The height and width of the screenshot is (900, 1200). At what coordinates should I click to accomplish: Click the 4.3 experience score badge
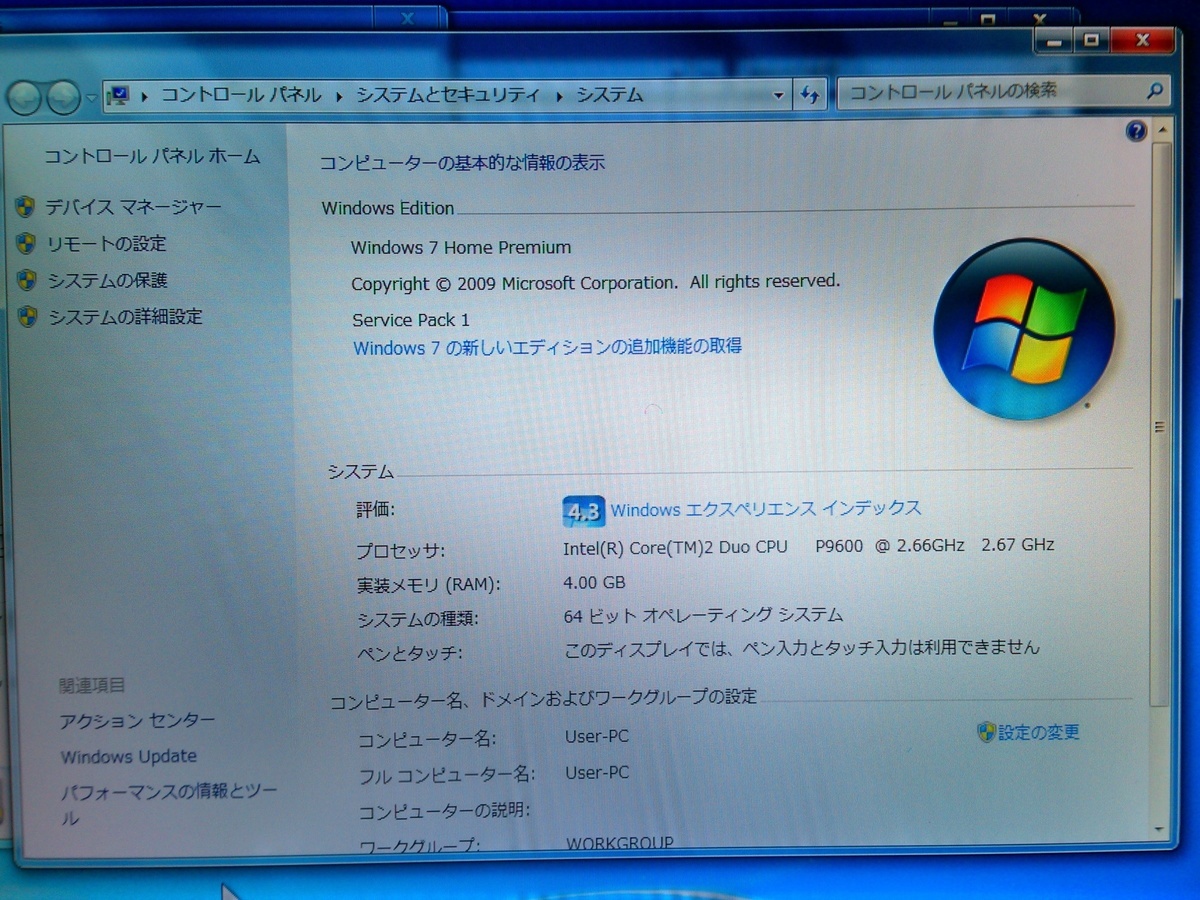(x=583, y=511)
